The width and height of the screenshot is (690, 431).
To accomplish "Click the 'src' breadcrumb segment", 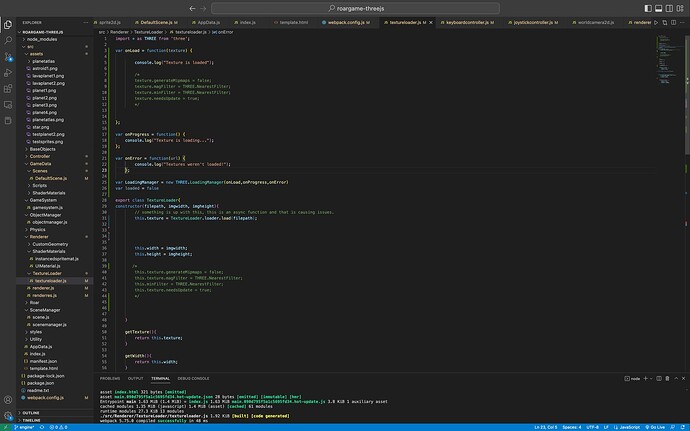I will (x=102, y=32).
